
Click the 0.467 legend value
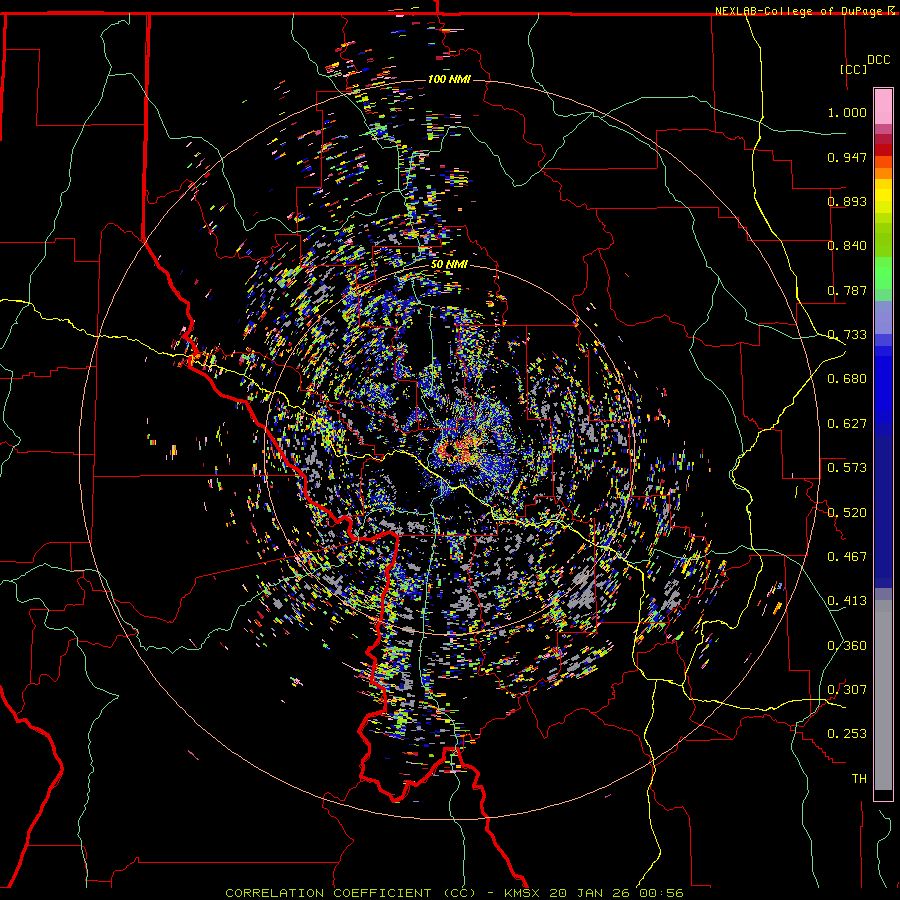tap(847, 557)
